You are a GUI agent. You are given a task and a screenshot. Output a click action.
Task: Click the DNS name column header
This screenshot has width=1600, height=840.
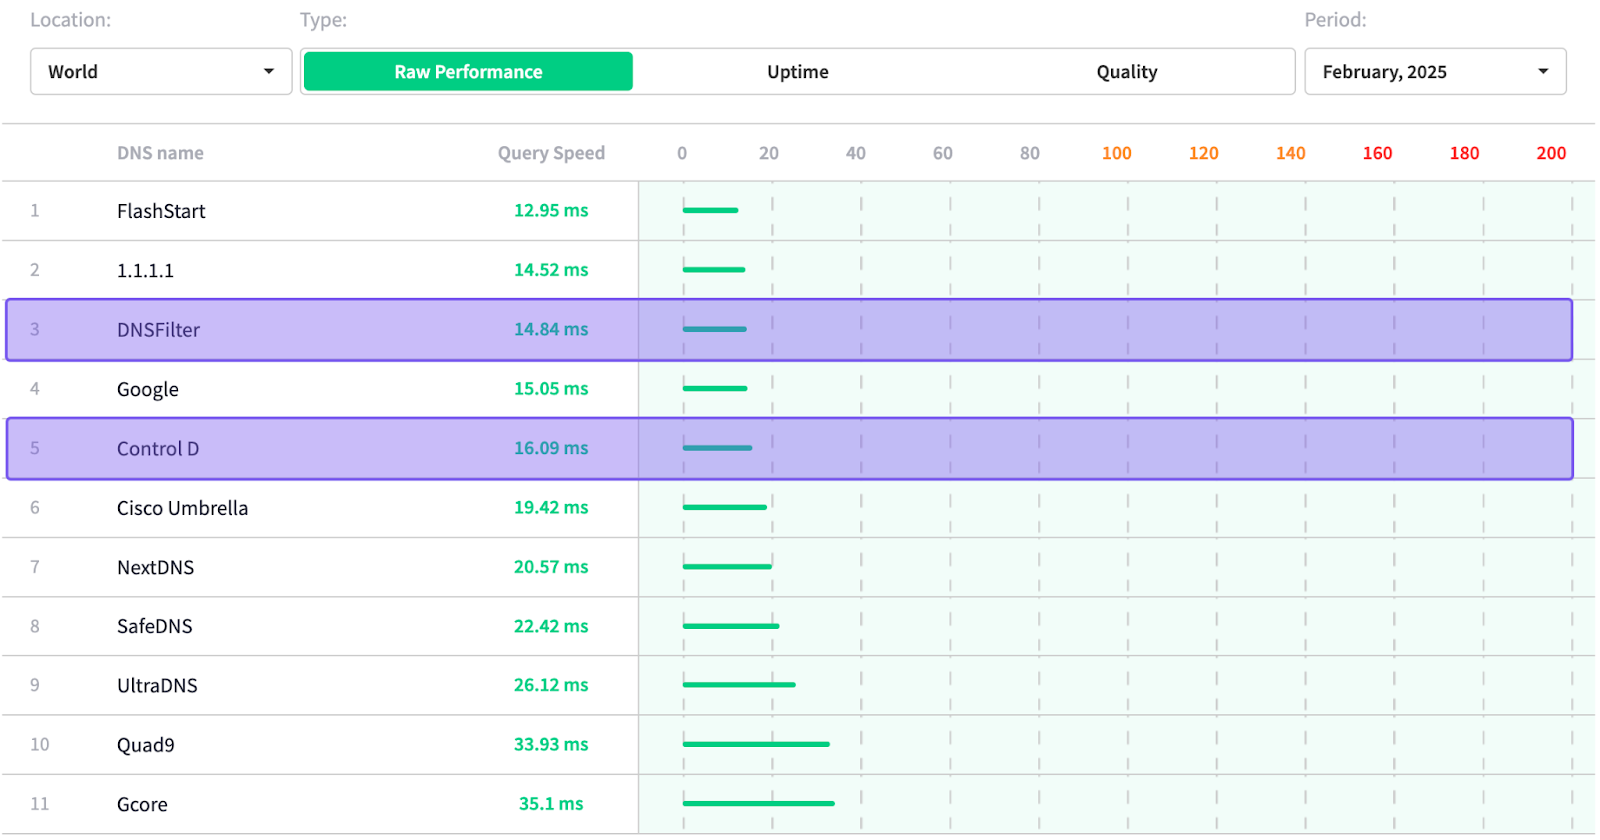(x=160, y=153)
